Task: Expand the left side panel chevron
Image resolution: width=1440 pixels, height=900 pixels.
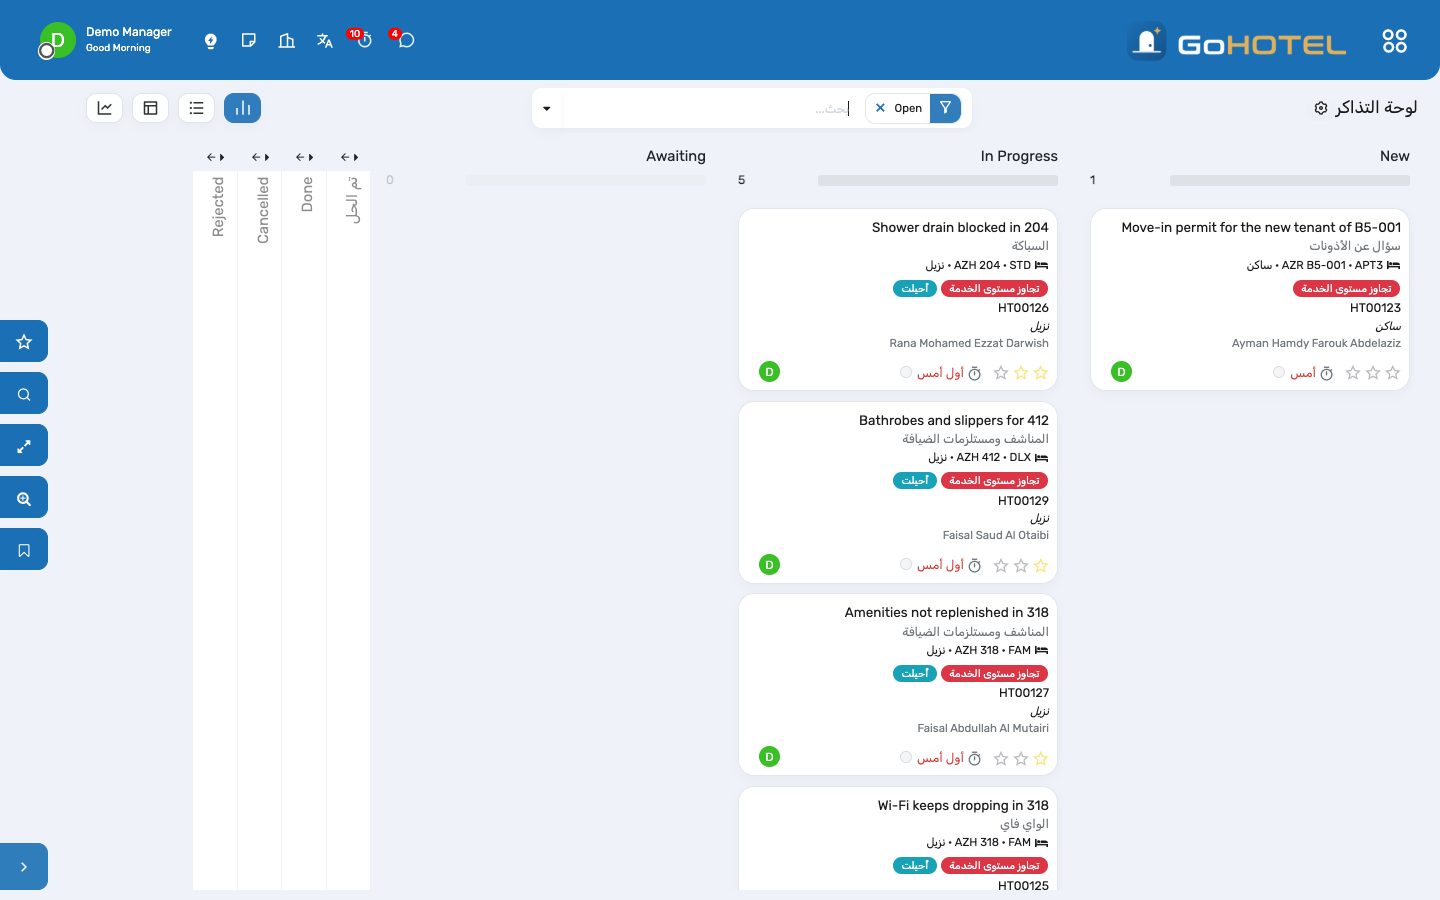Action: [24, 867]
